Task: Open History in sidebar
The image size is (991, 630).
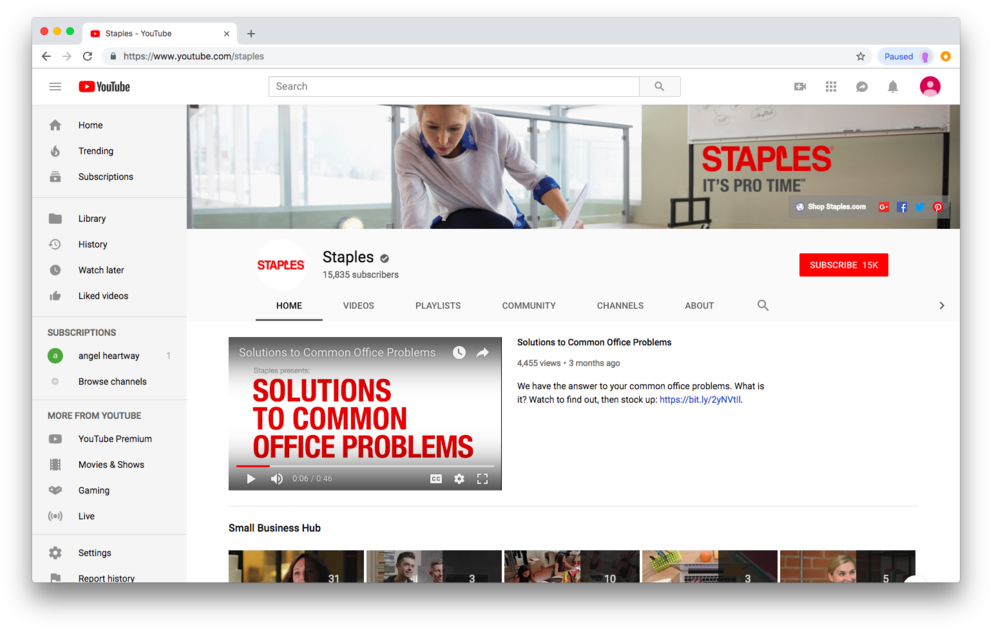Action: coord(109,245)
